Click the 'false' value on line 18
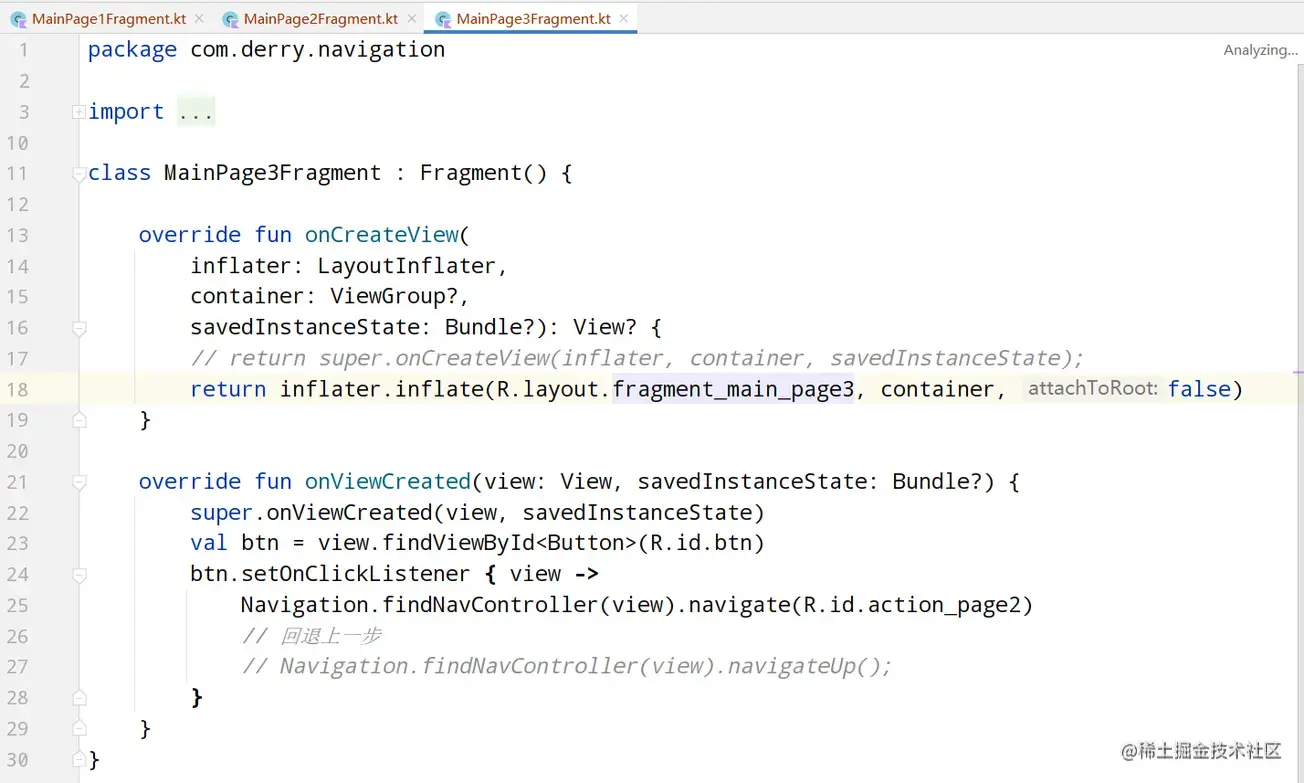1304x783 pixels. coord(1200,389)
